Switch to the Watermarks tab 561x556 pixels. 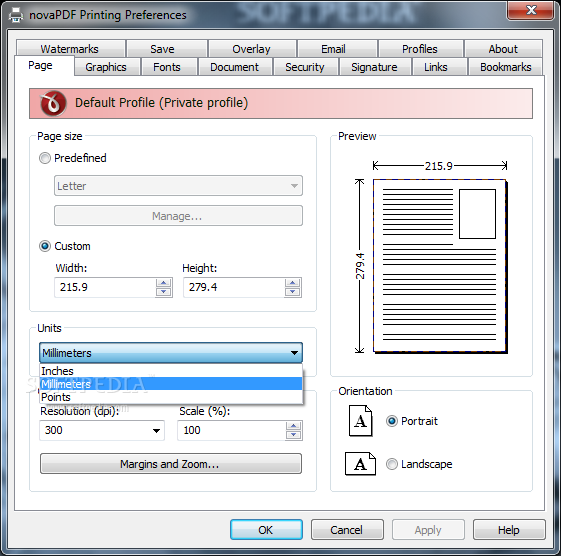[x=70, y=49]
